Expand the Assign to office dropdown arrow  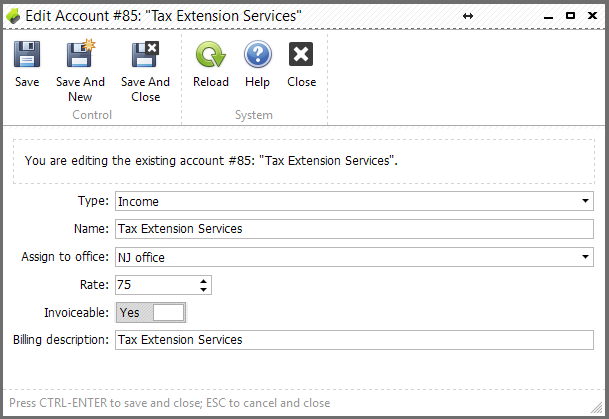(585, 257)
